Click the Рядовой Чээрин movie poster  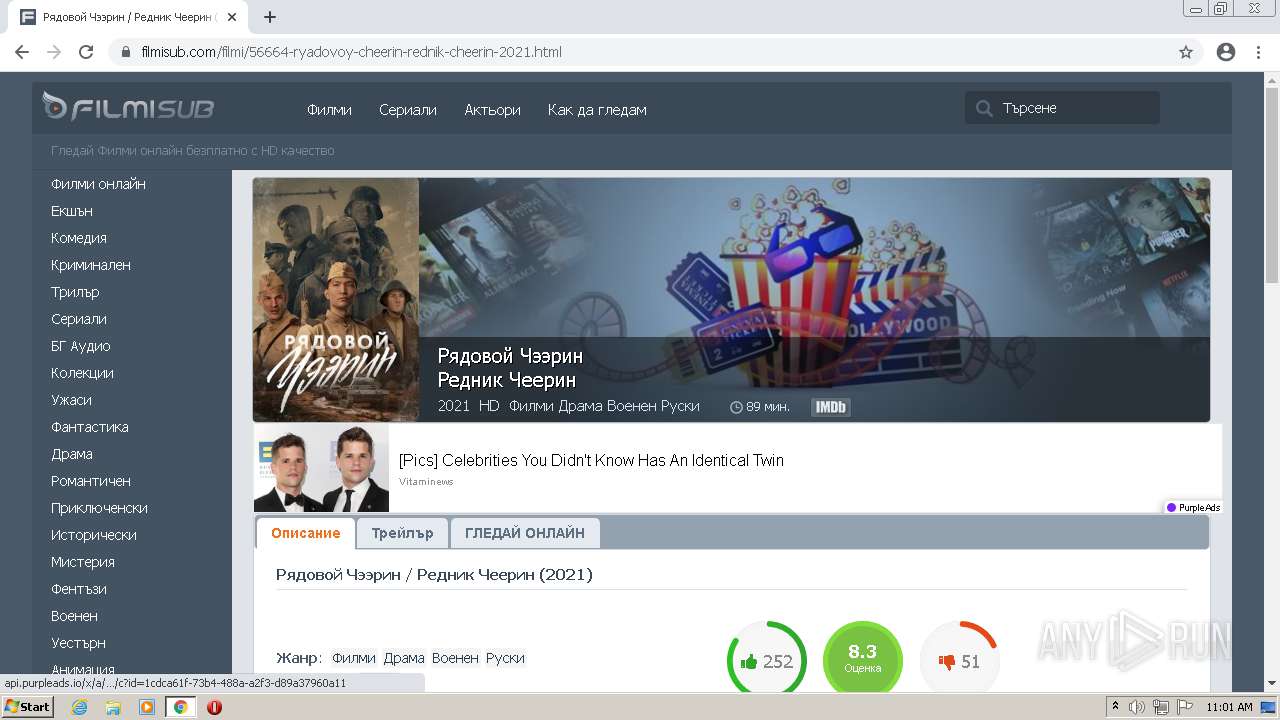point(336,300)
